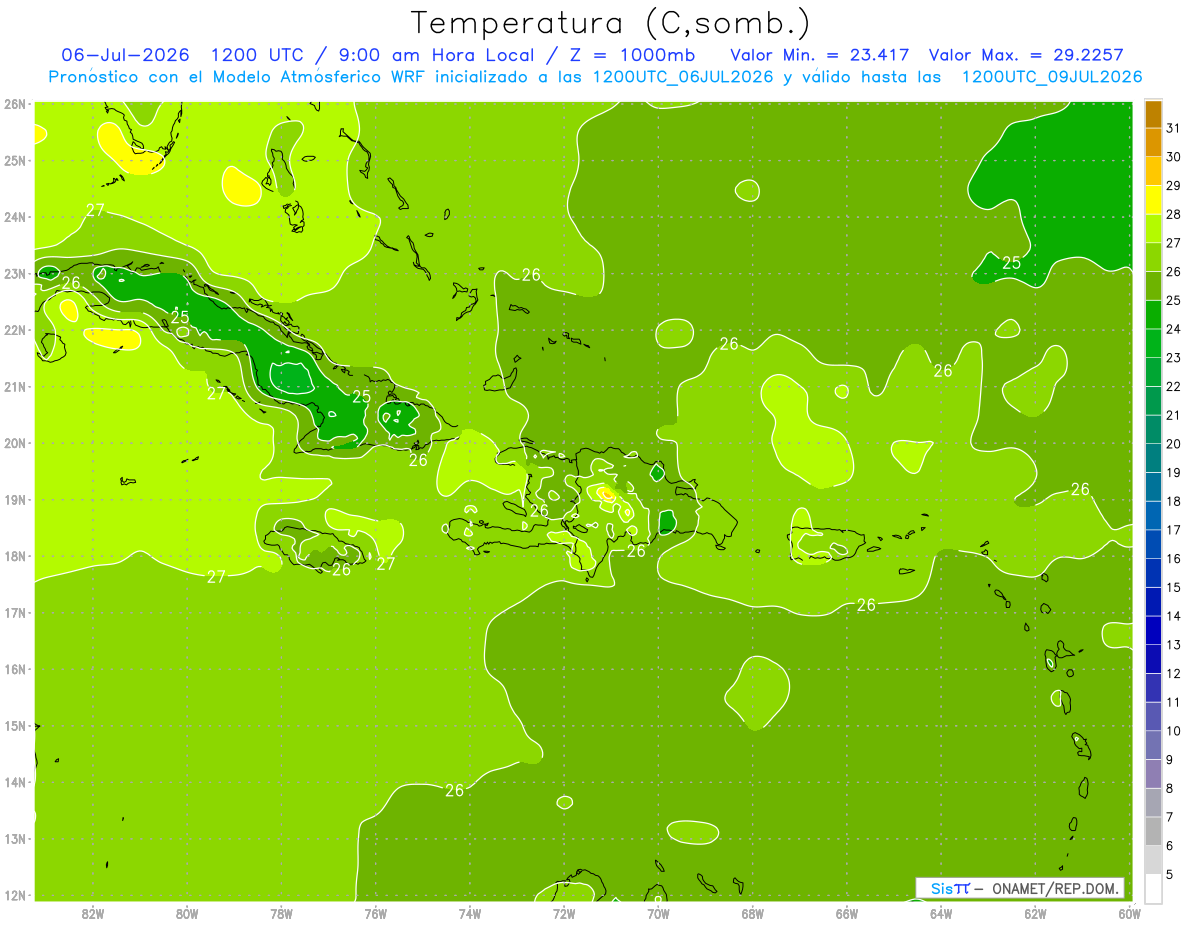
Task: Click the dark blue swatch between 13 and 14
Action: [1153, 631]
